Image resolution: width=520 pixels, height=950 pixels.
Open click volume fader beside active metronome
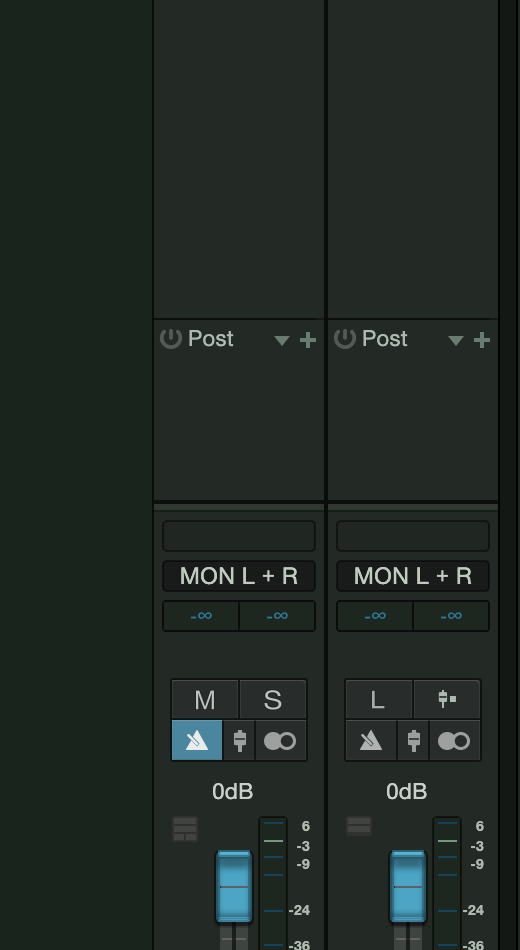(239, 740)
